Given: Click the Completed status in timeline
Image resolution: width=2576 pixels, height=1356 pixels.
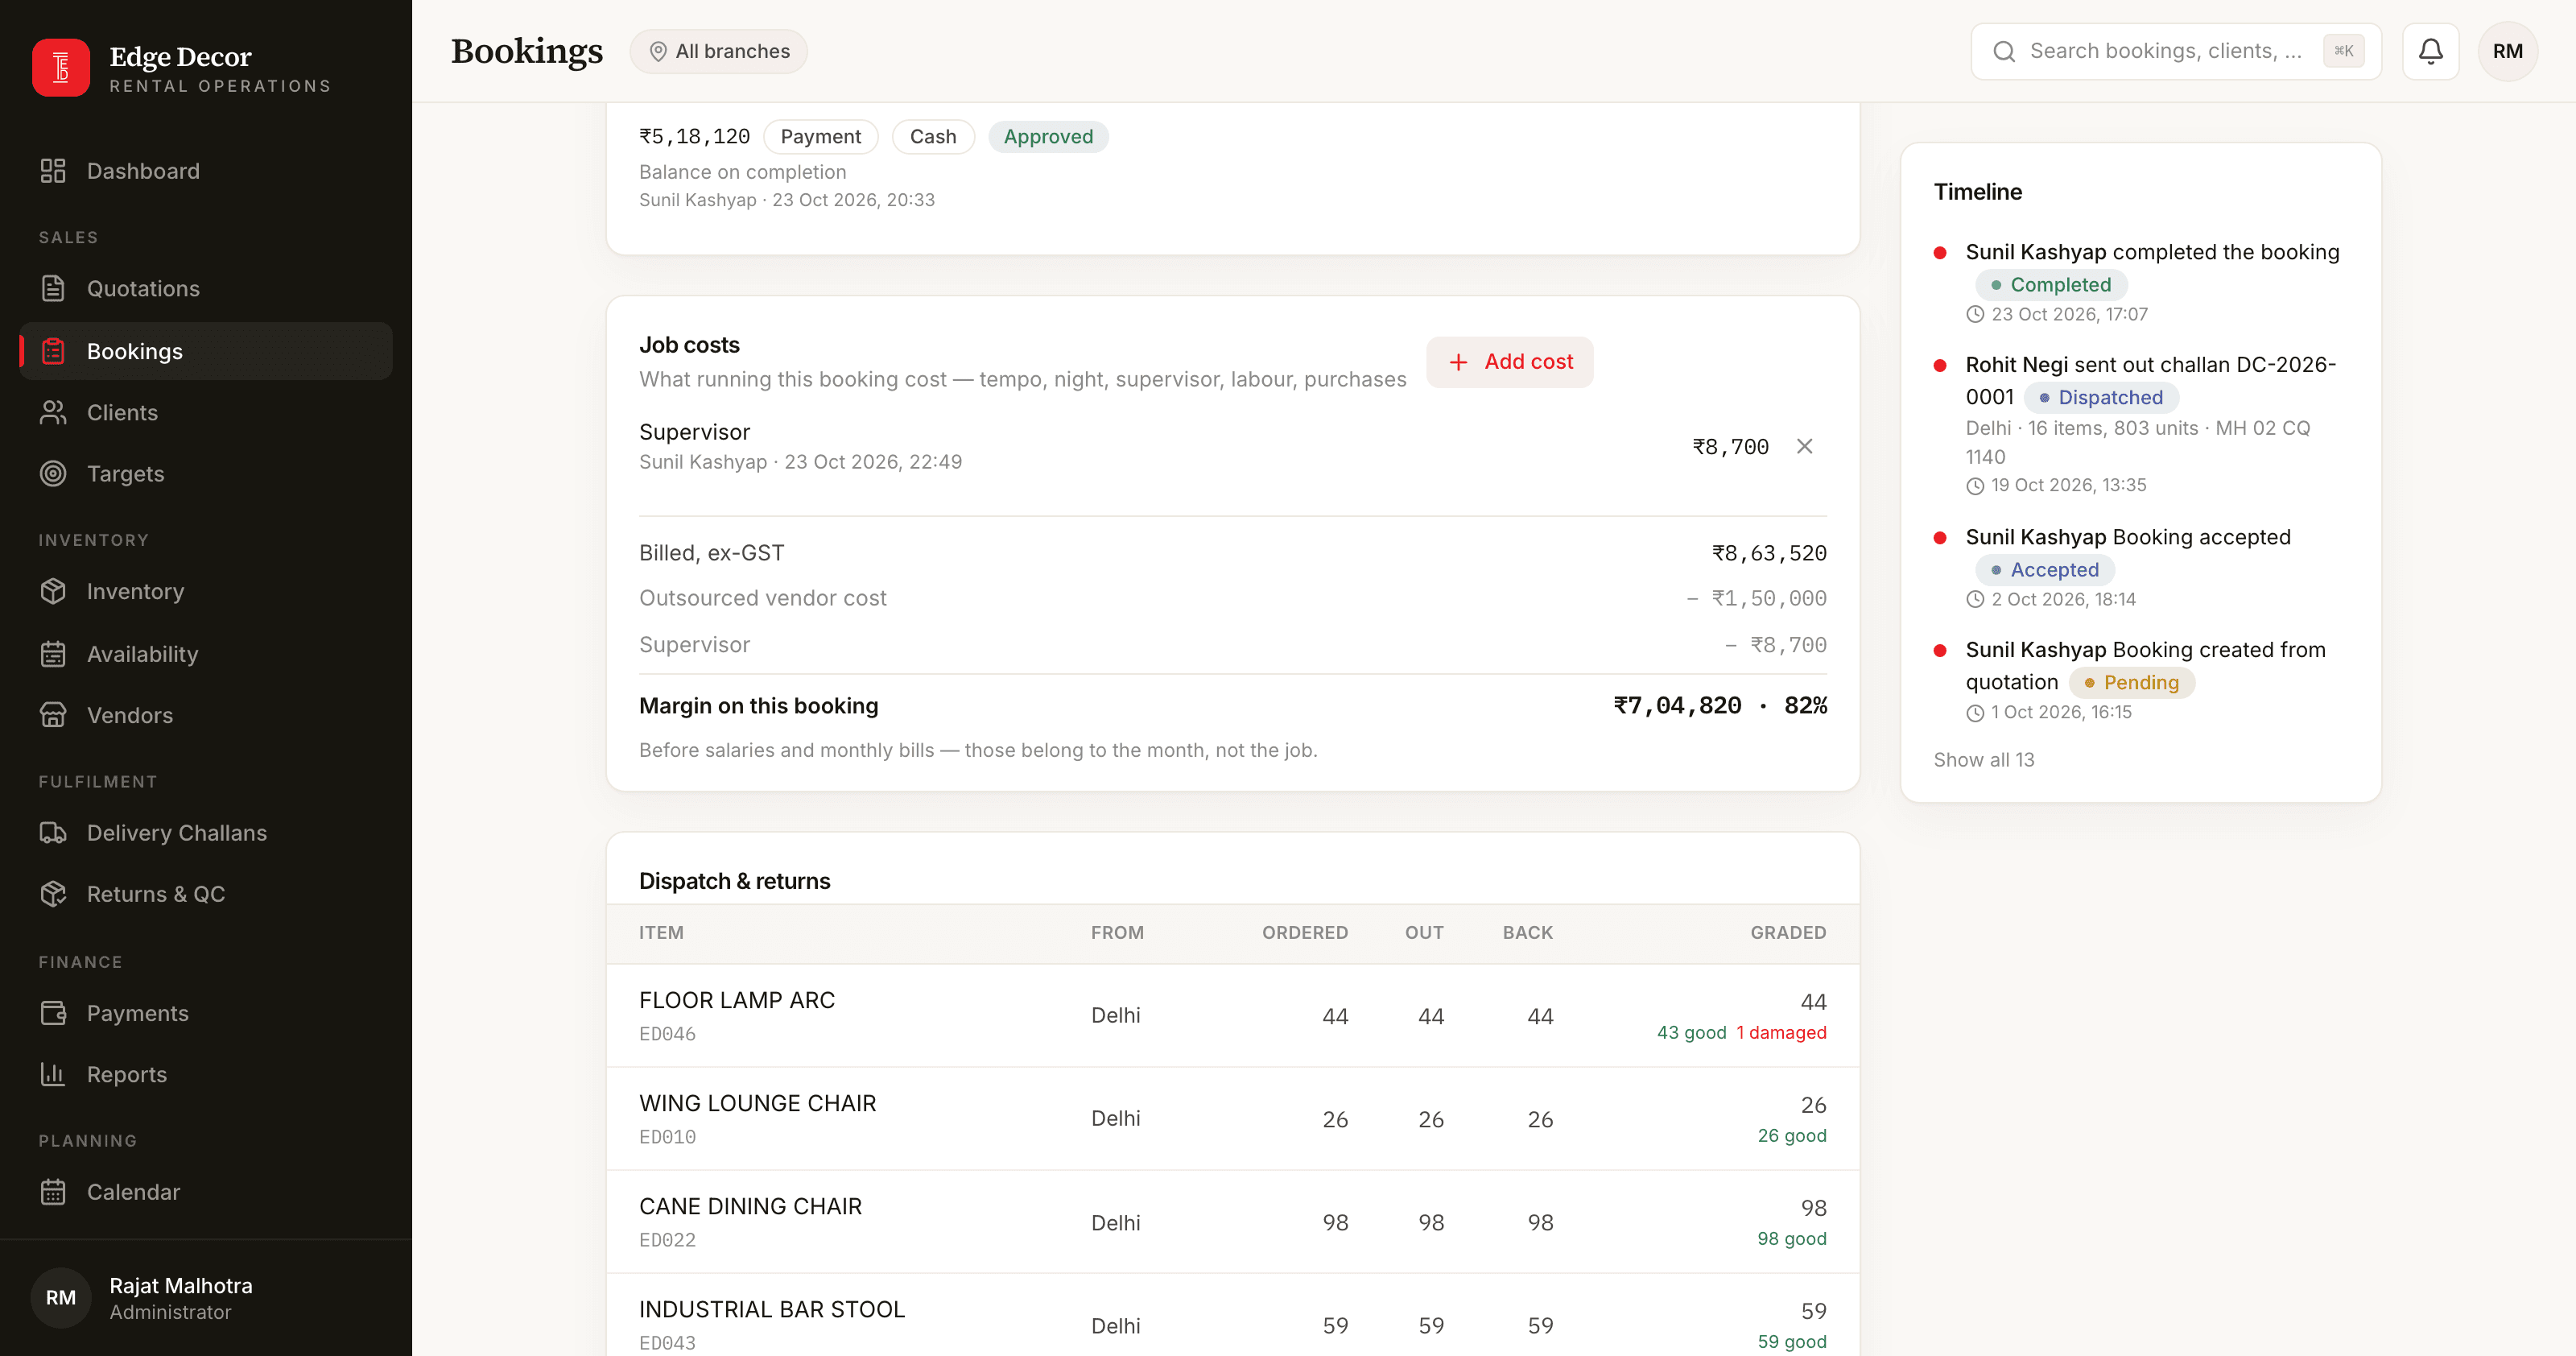Looking at the screenshot, I should 2051,285.
